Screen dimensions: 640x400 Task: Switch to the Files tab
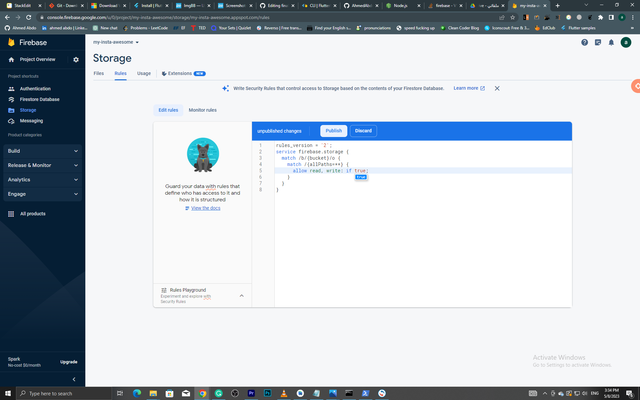[x=99, y=73]
